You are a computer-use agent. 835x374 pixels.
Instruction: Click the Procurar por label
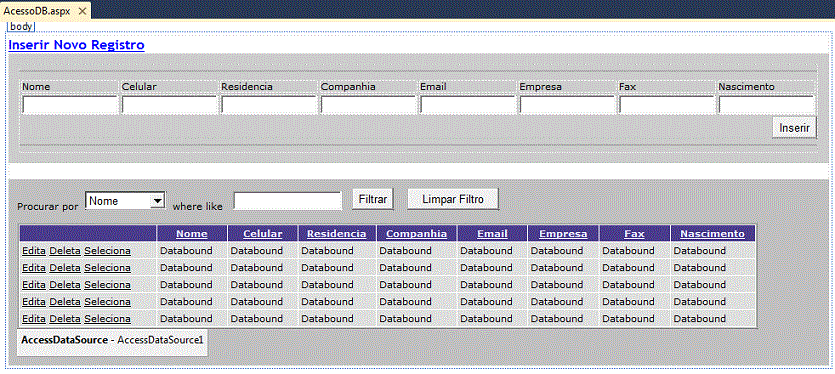click(47, 207)
